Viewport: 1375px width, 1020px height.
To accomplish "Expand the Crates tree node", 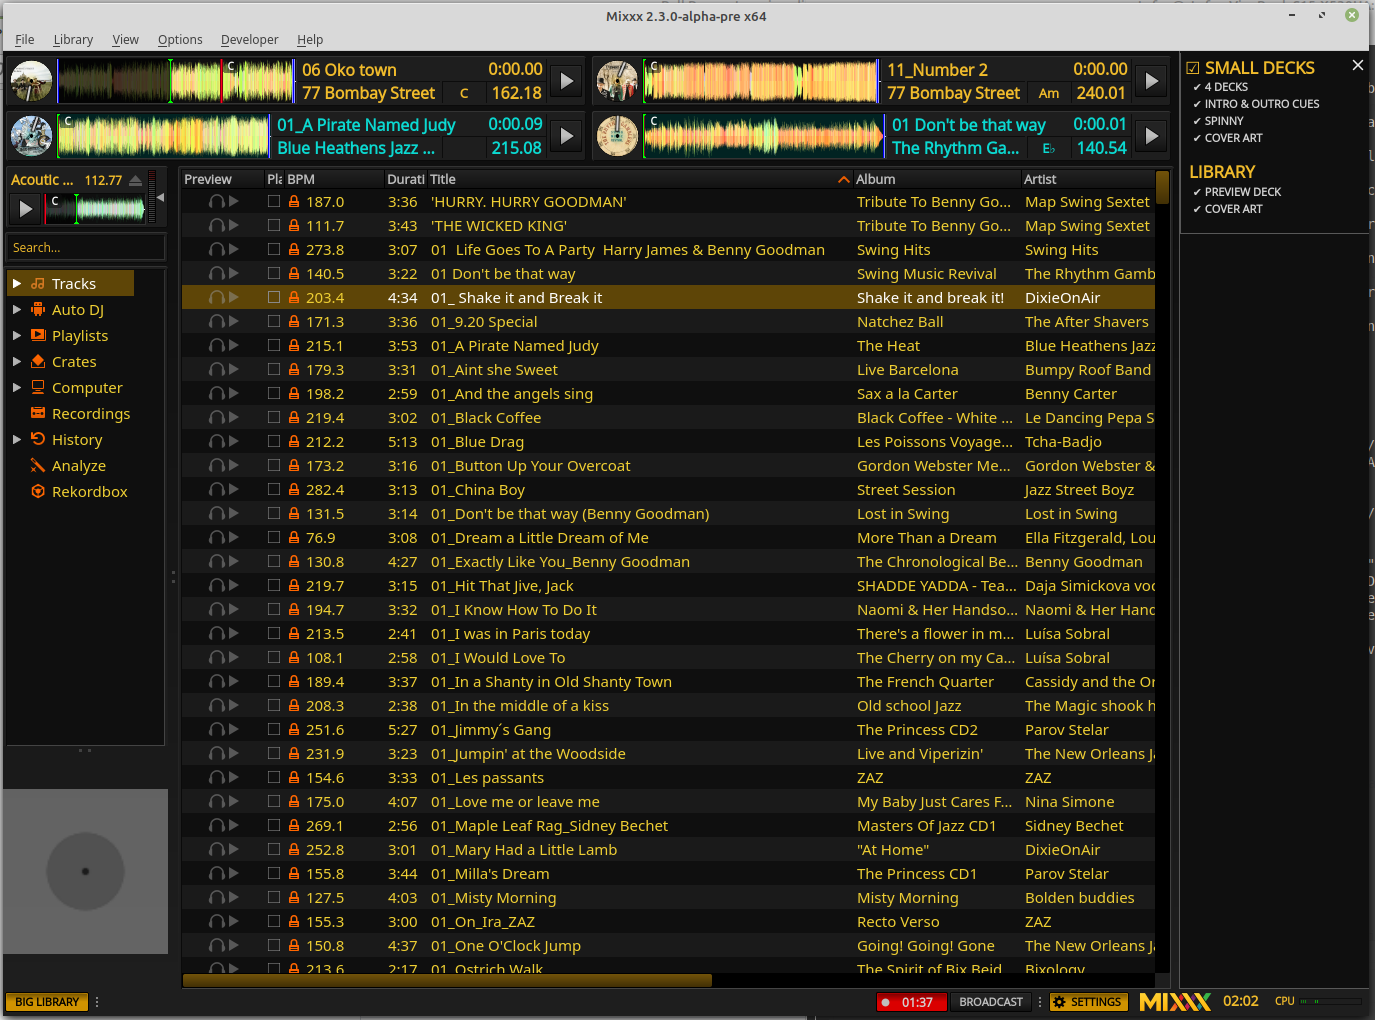I will pyautogui.click(x=17, y=362).
